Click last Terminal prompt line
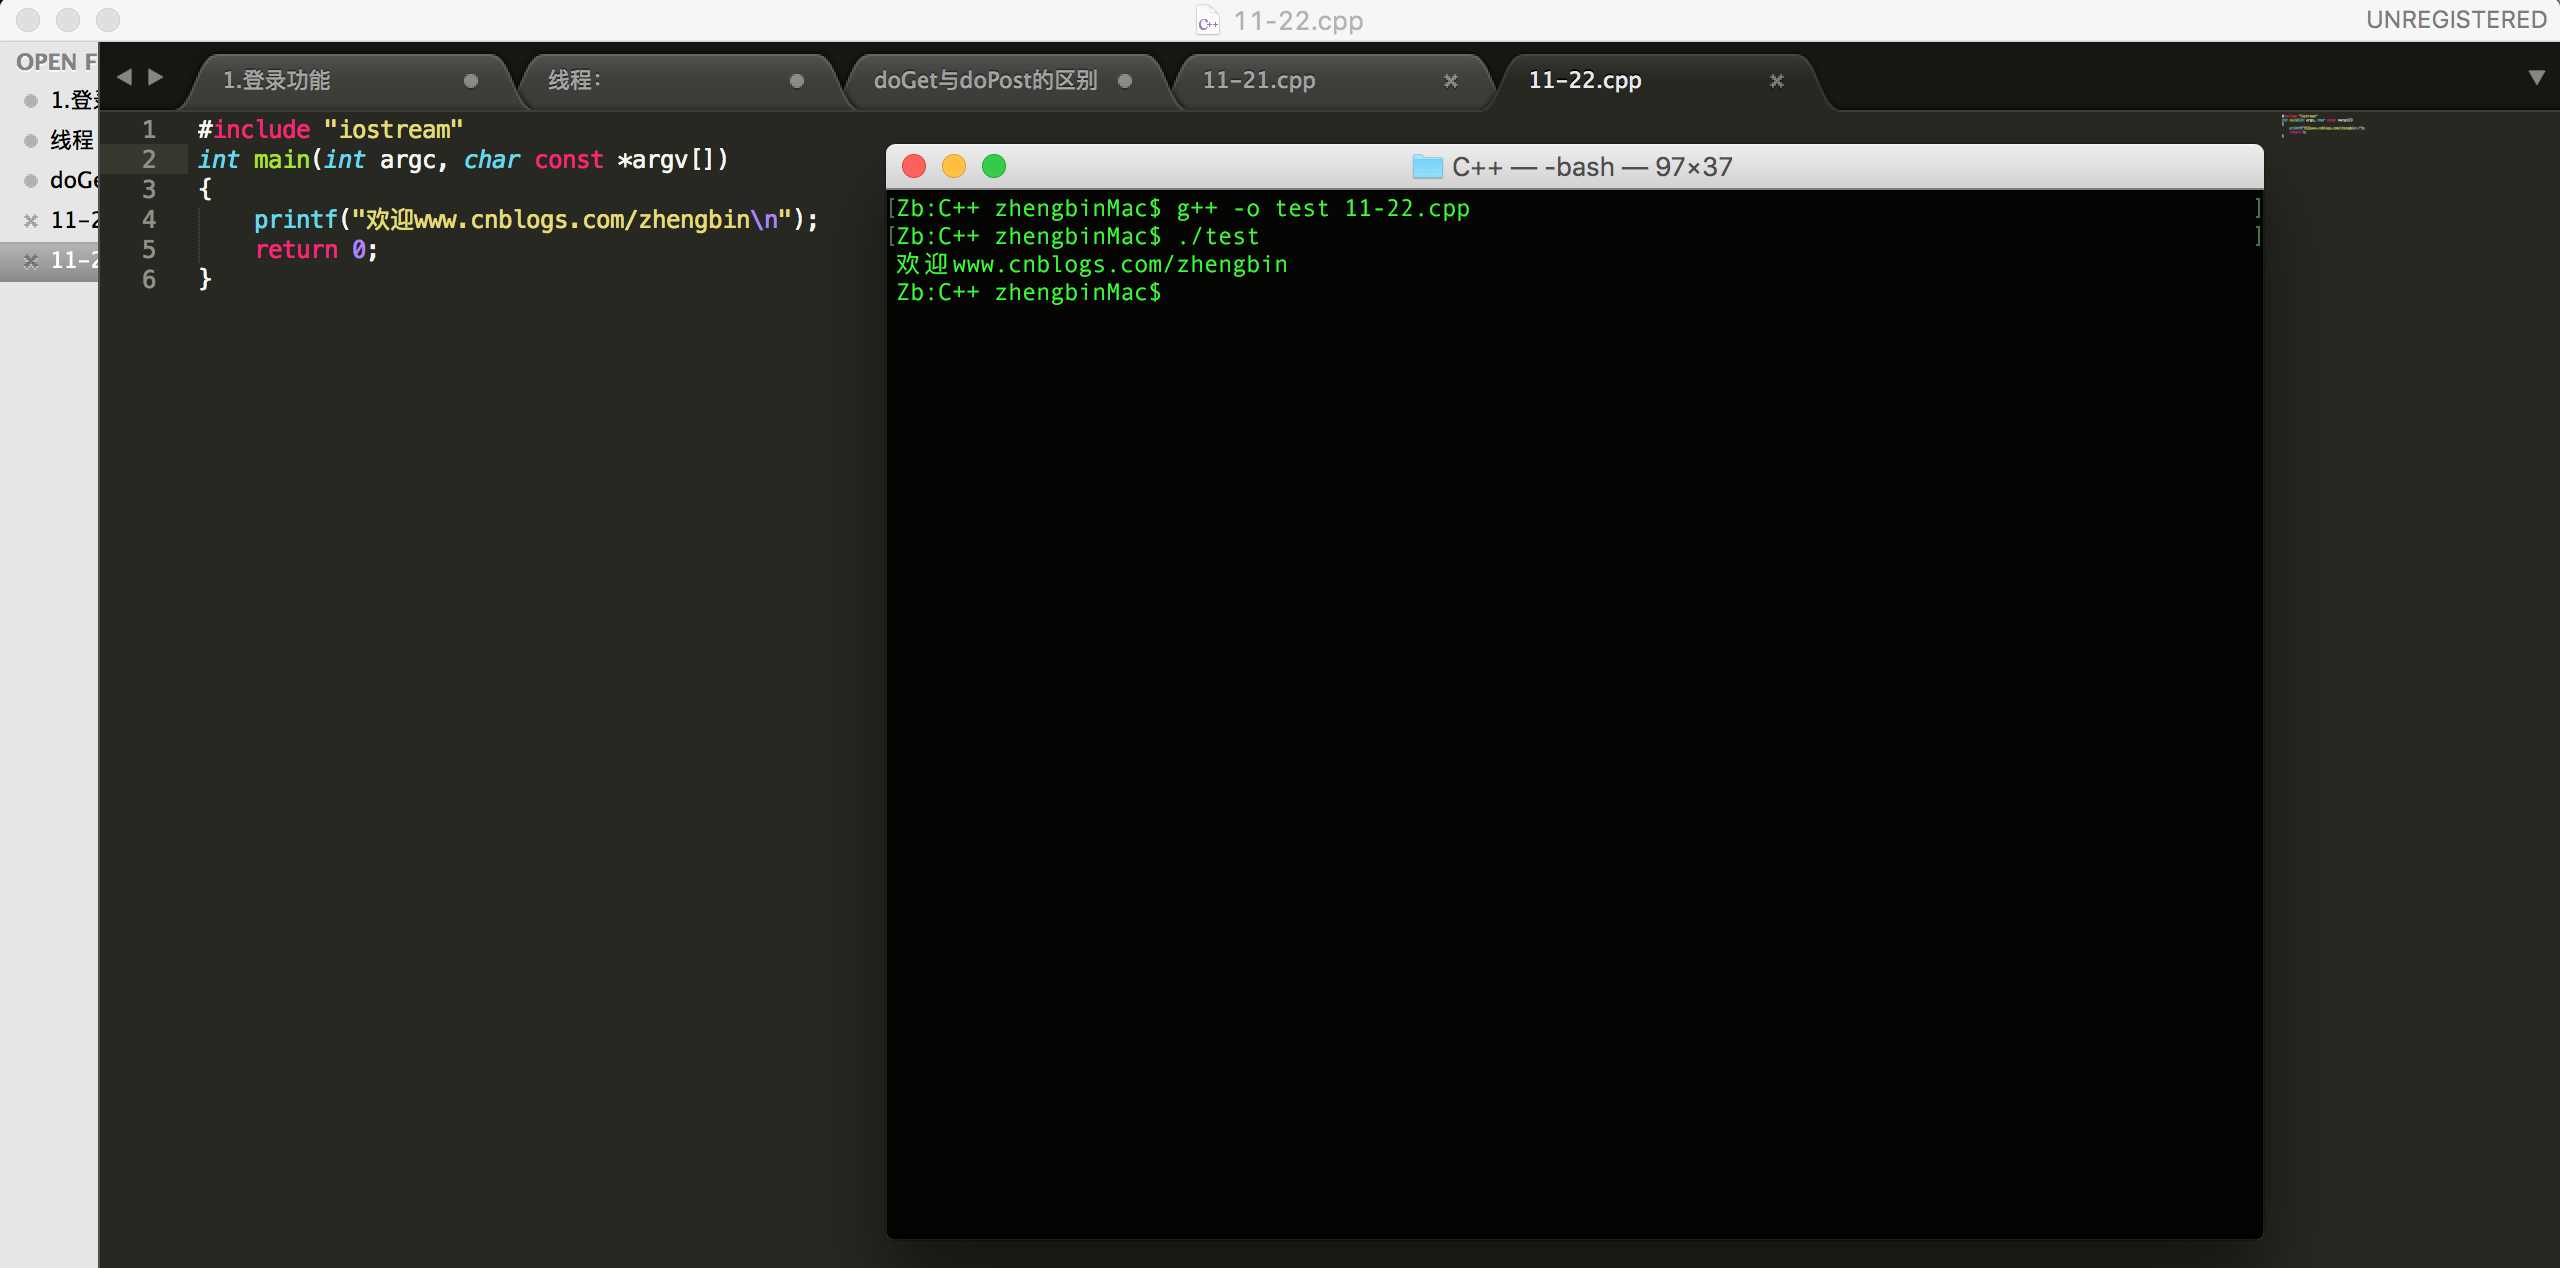The height and width of the screenshot is (1268, 2560). pos(1029,292)
